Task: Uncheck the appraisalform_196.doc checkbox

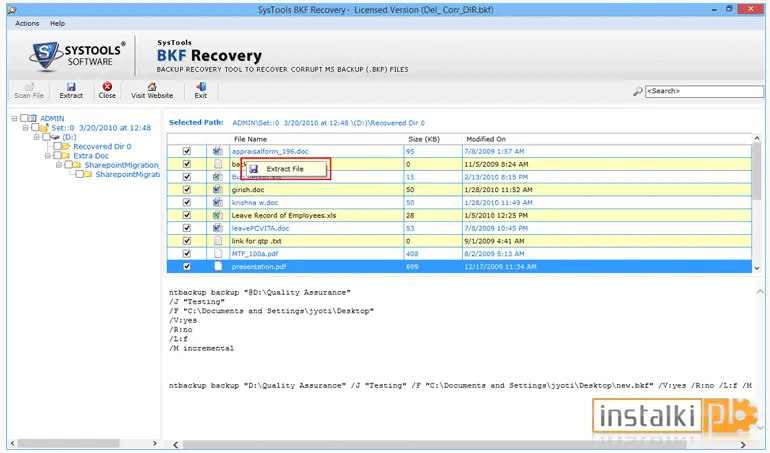Action: coord(187,151)
